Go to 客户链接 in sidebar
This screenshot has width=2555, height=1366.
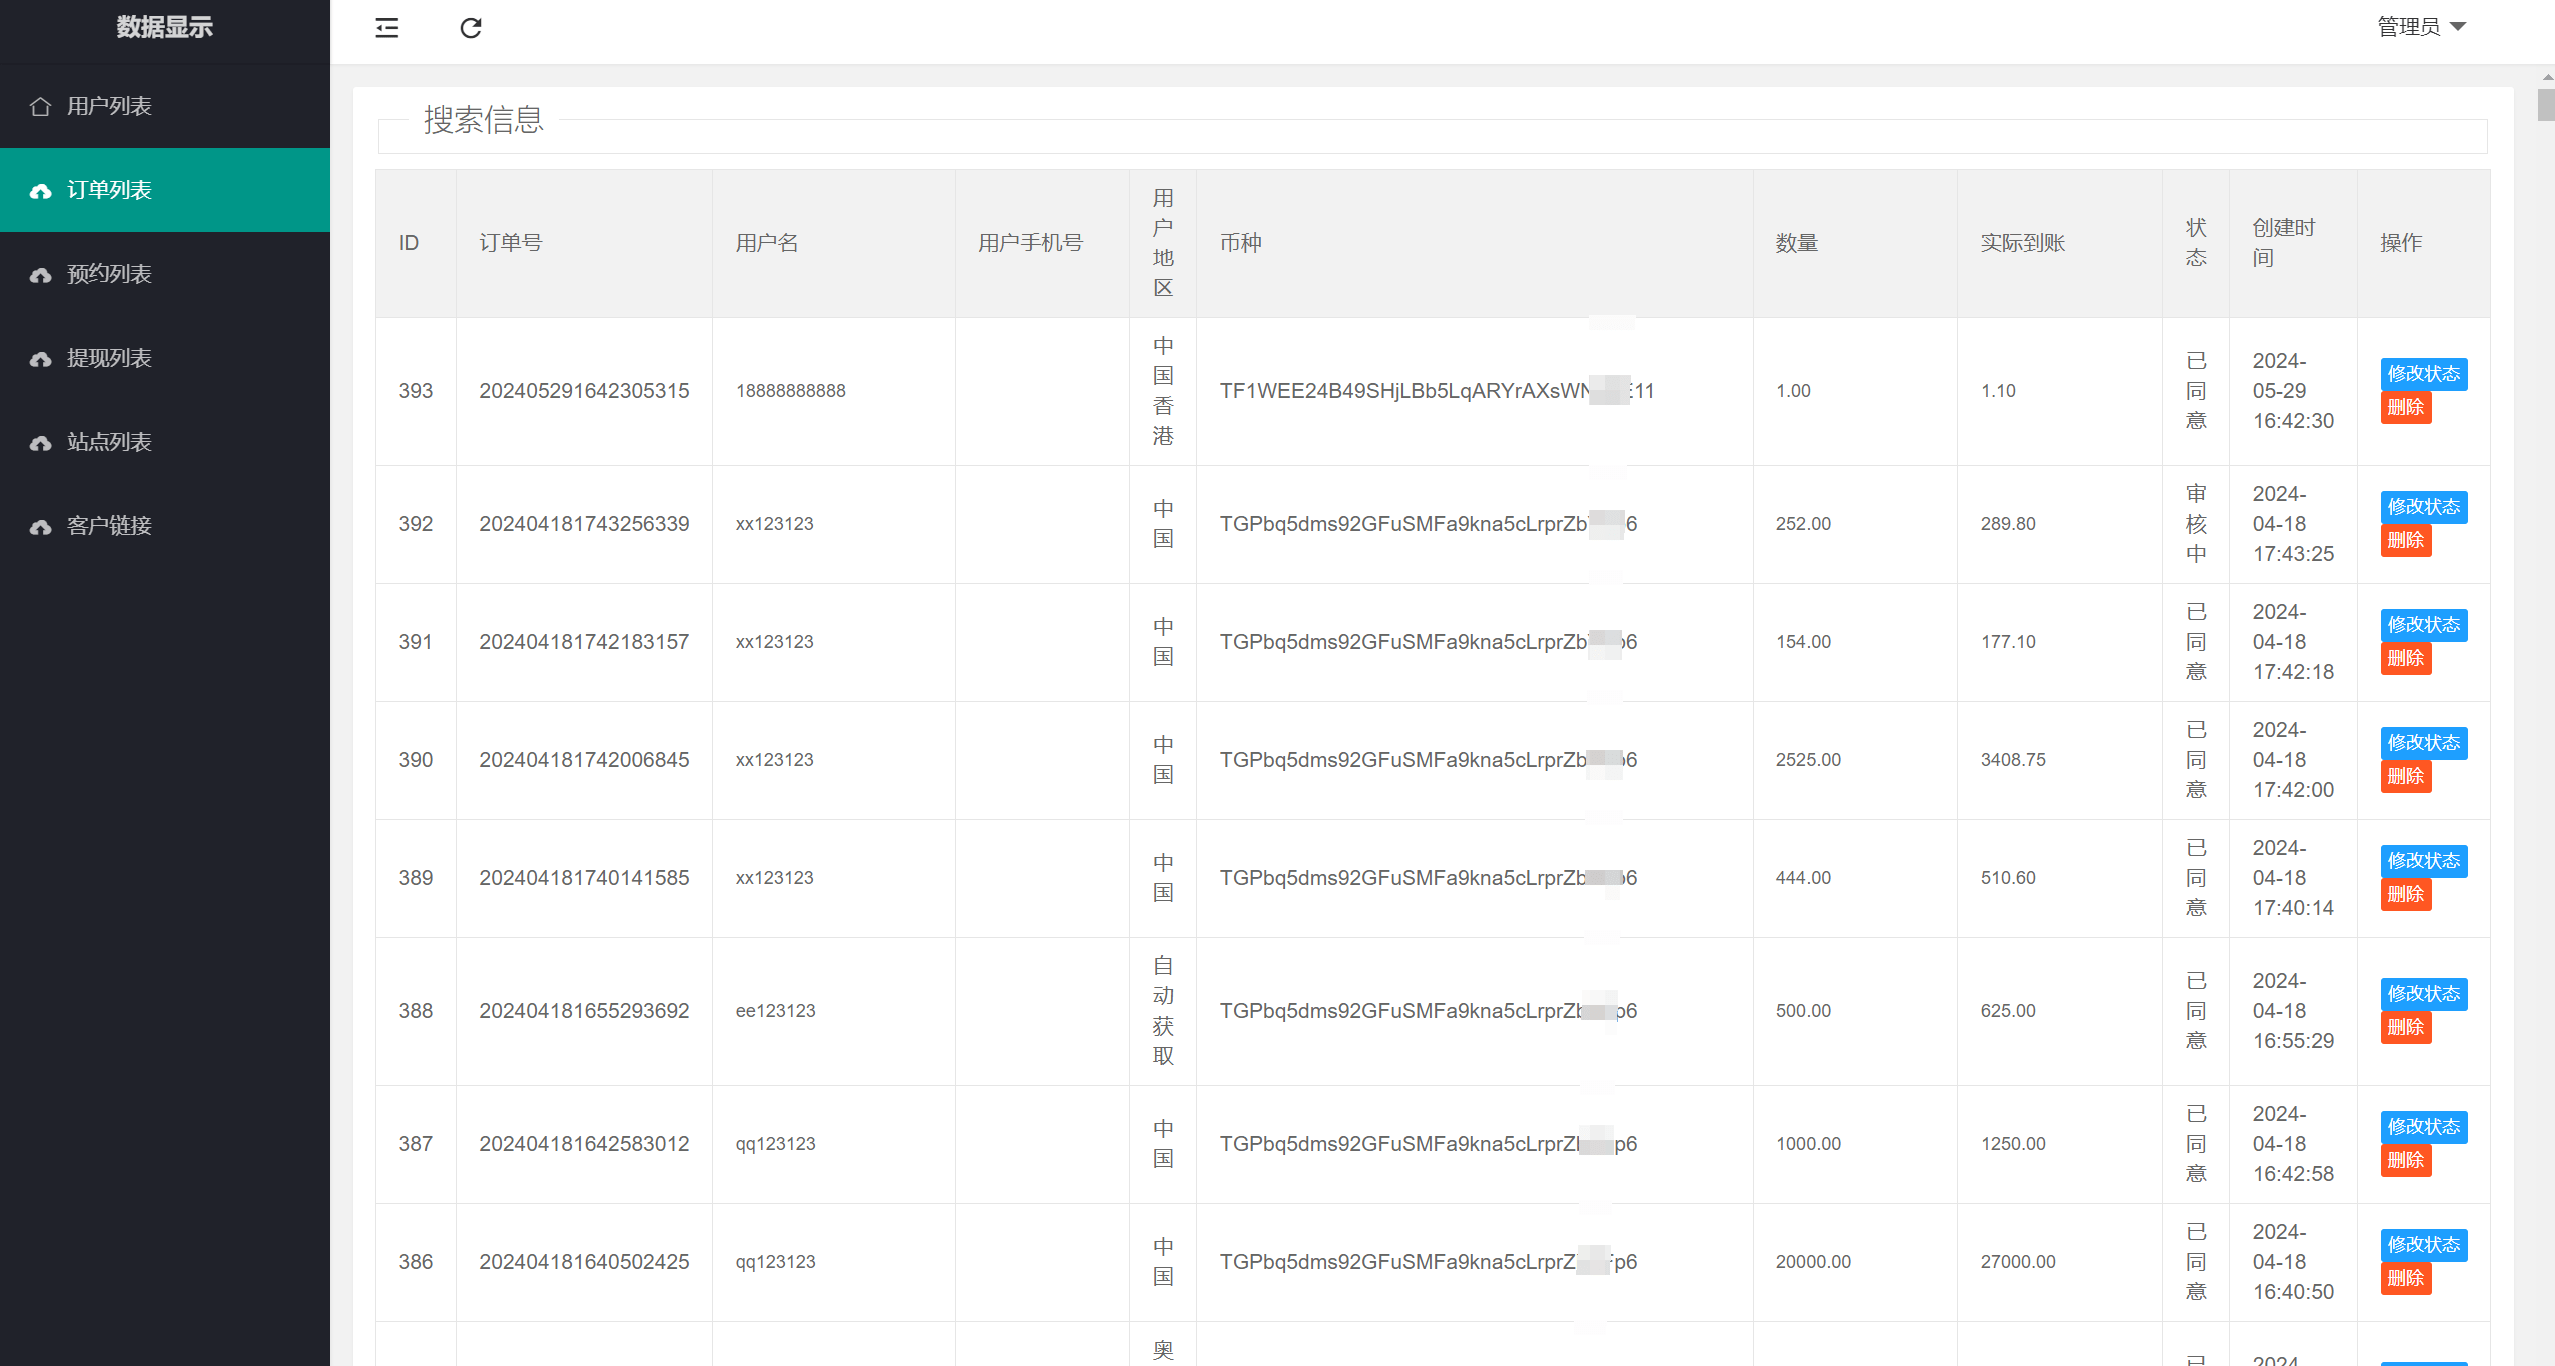coord(109,526)
